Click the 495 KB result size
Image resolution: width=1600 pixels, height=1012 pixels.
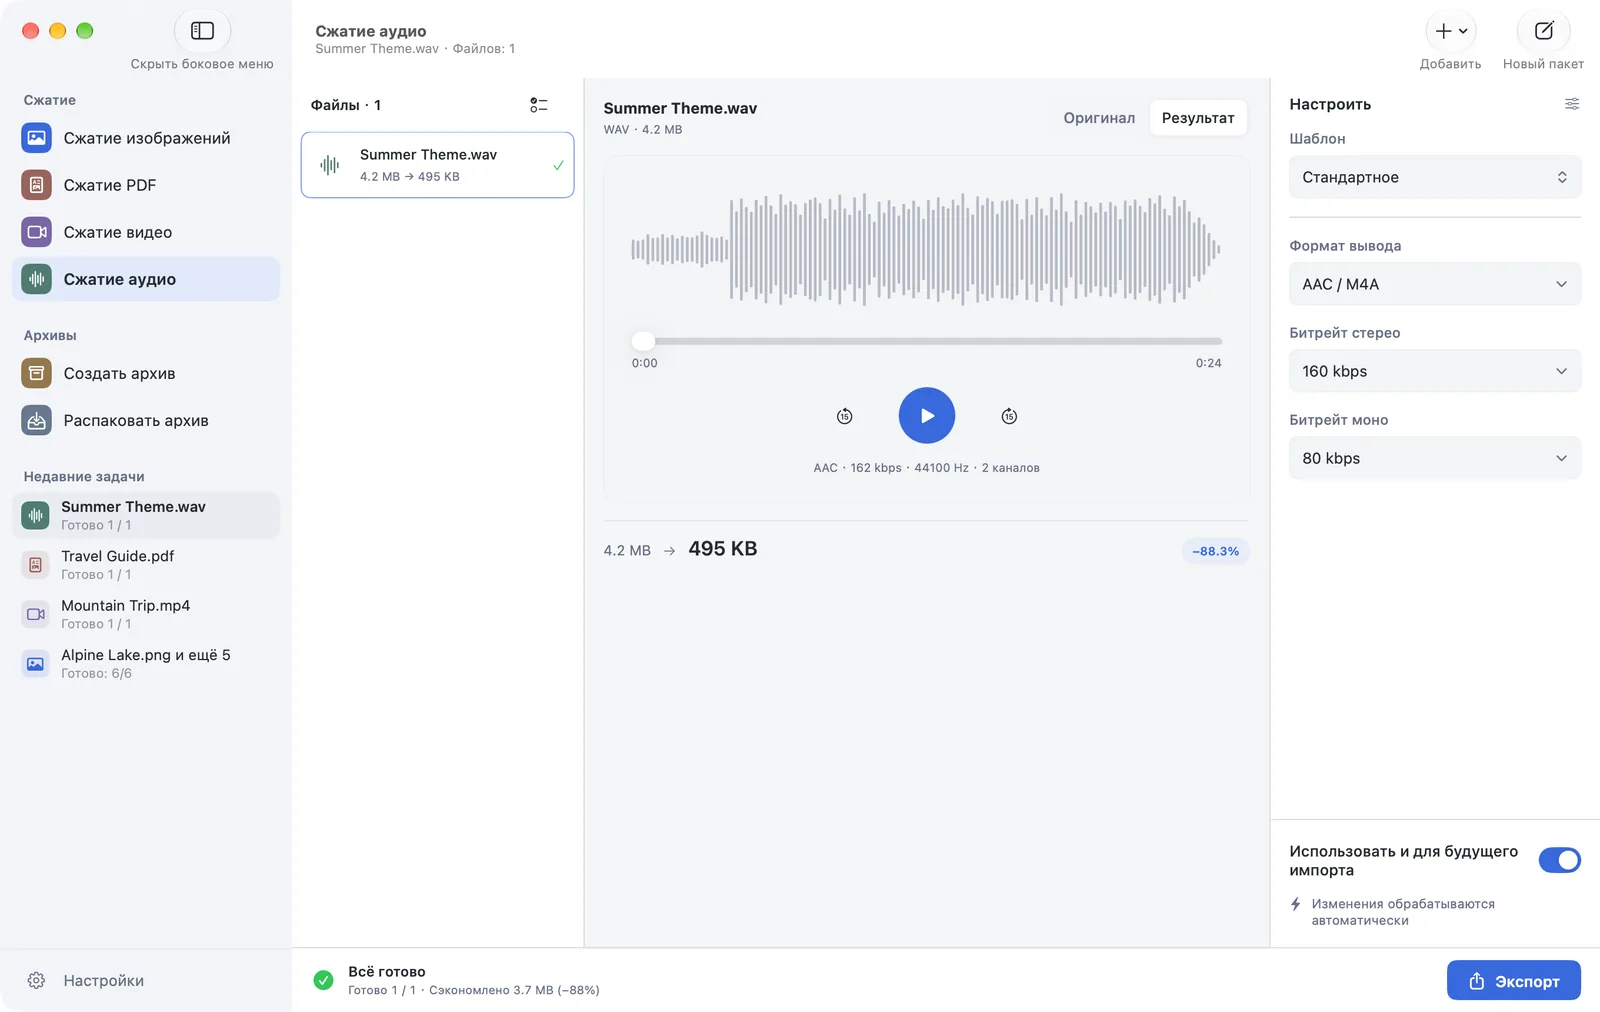click(723, 549)
